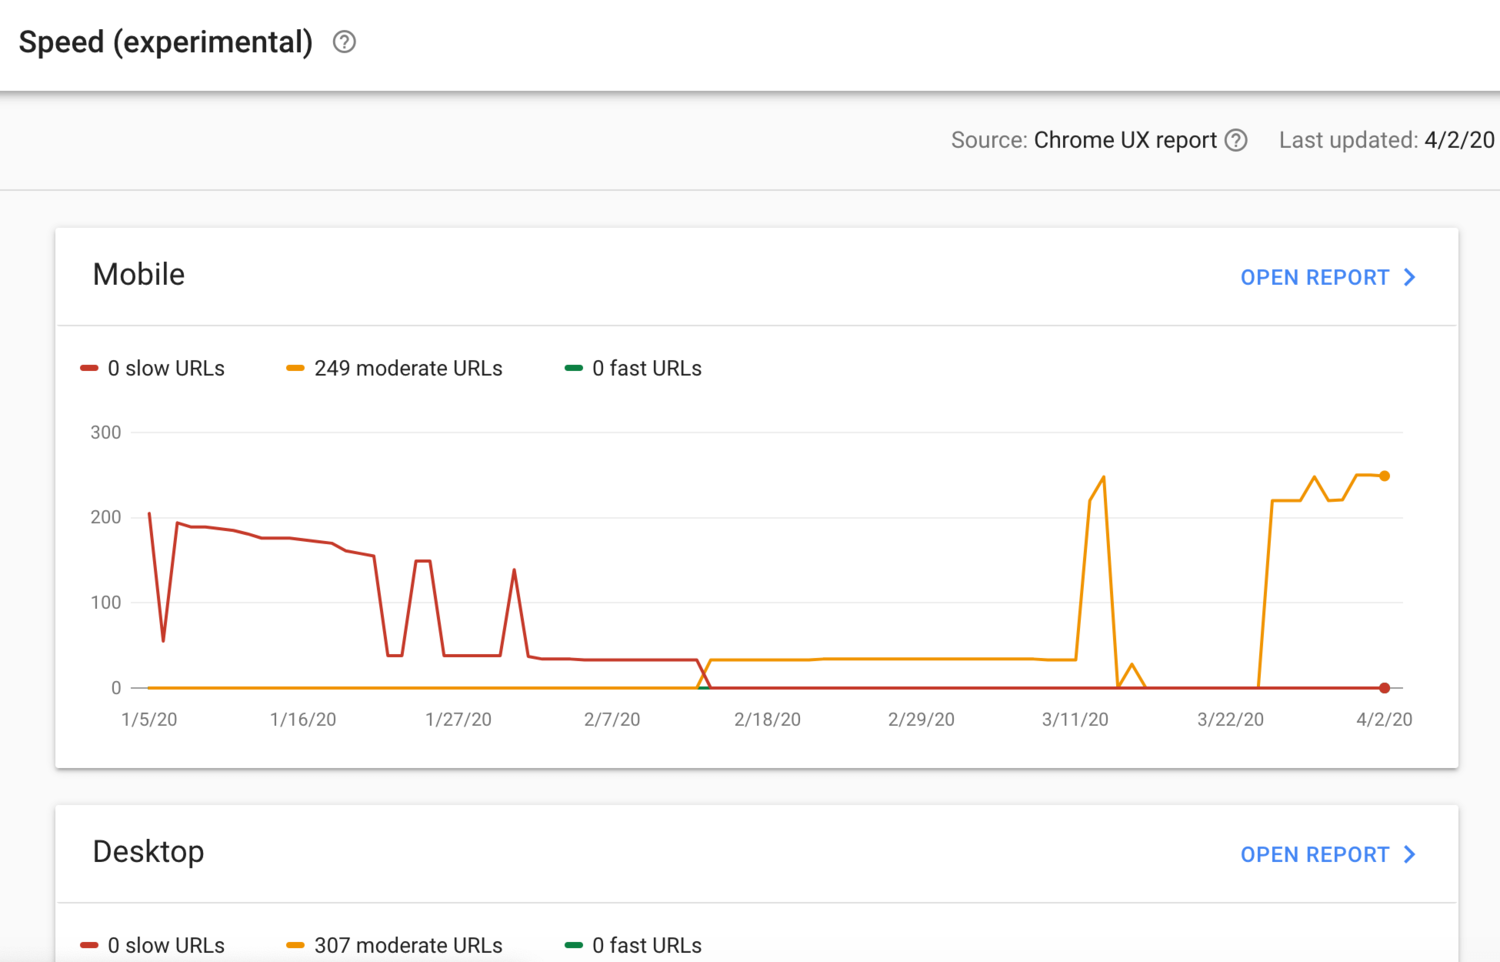The height and width of the screenshot is (962, 1500).
Task: Click the Mobile card heading
Action: point(139,274)
